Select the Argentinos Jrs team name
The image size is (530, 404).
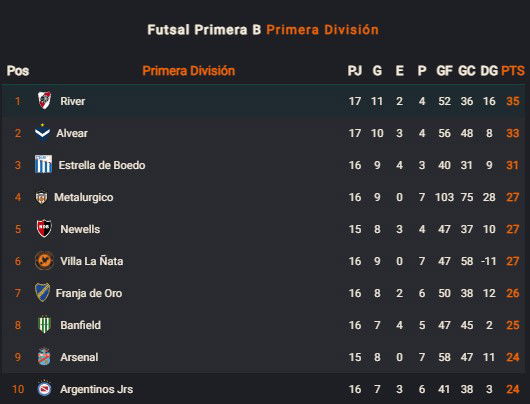(x=96, y=389)
